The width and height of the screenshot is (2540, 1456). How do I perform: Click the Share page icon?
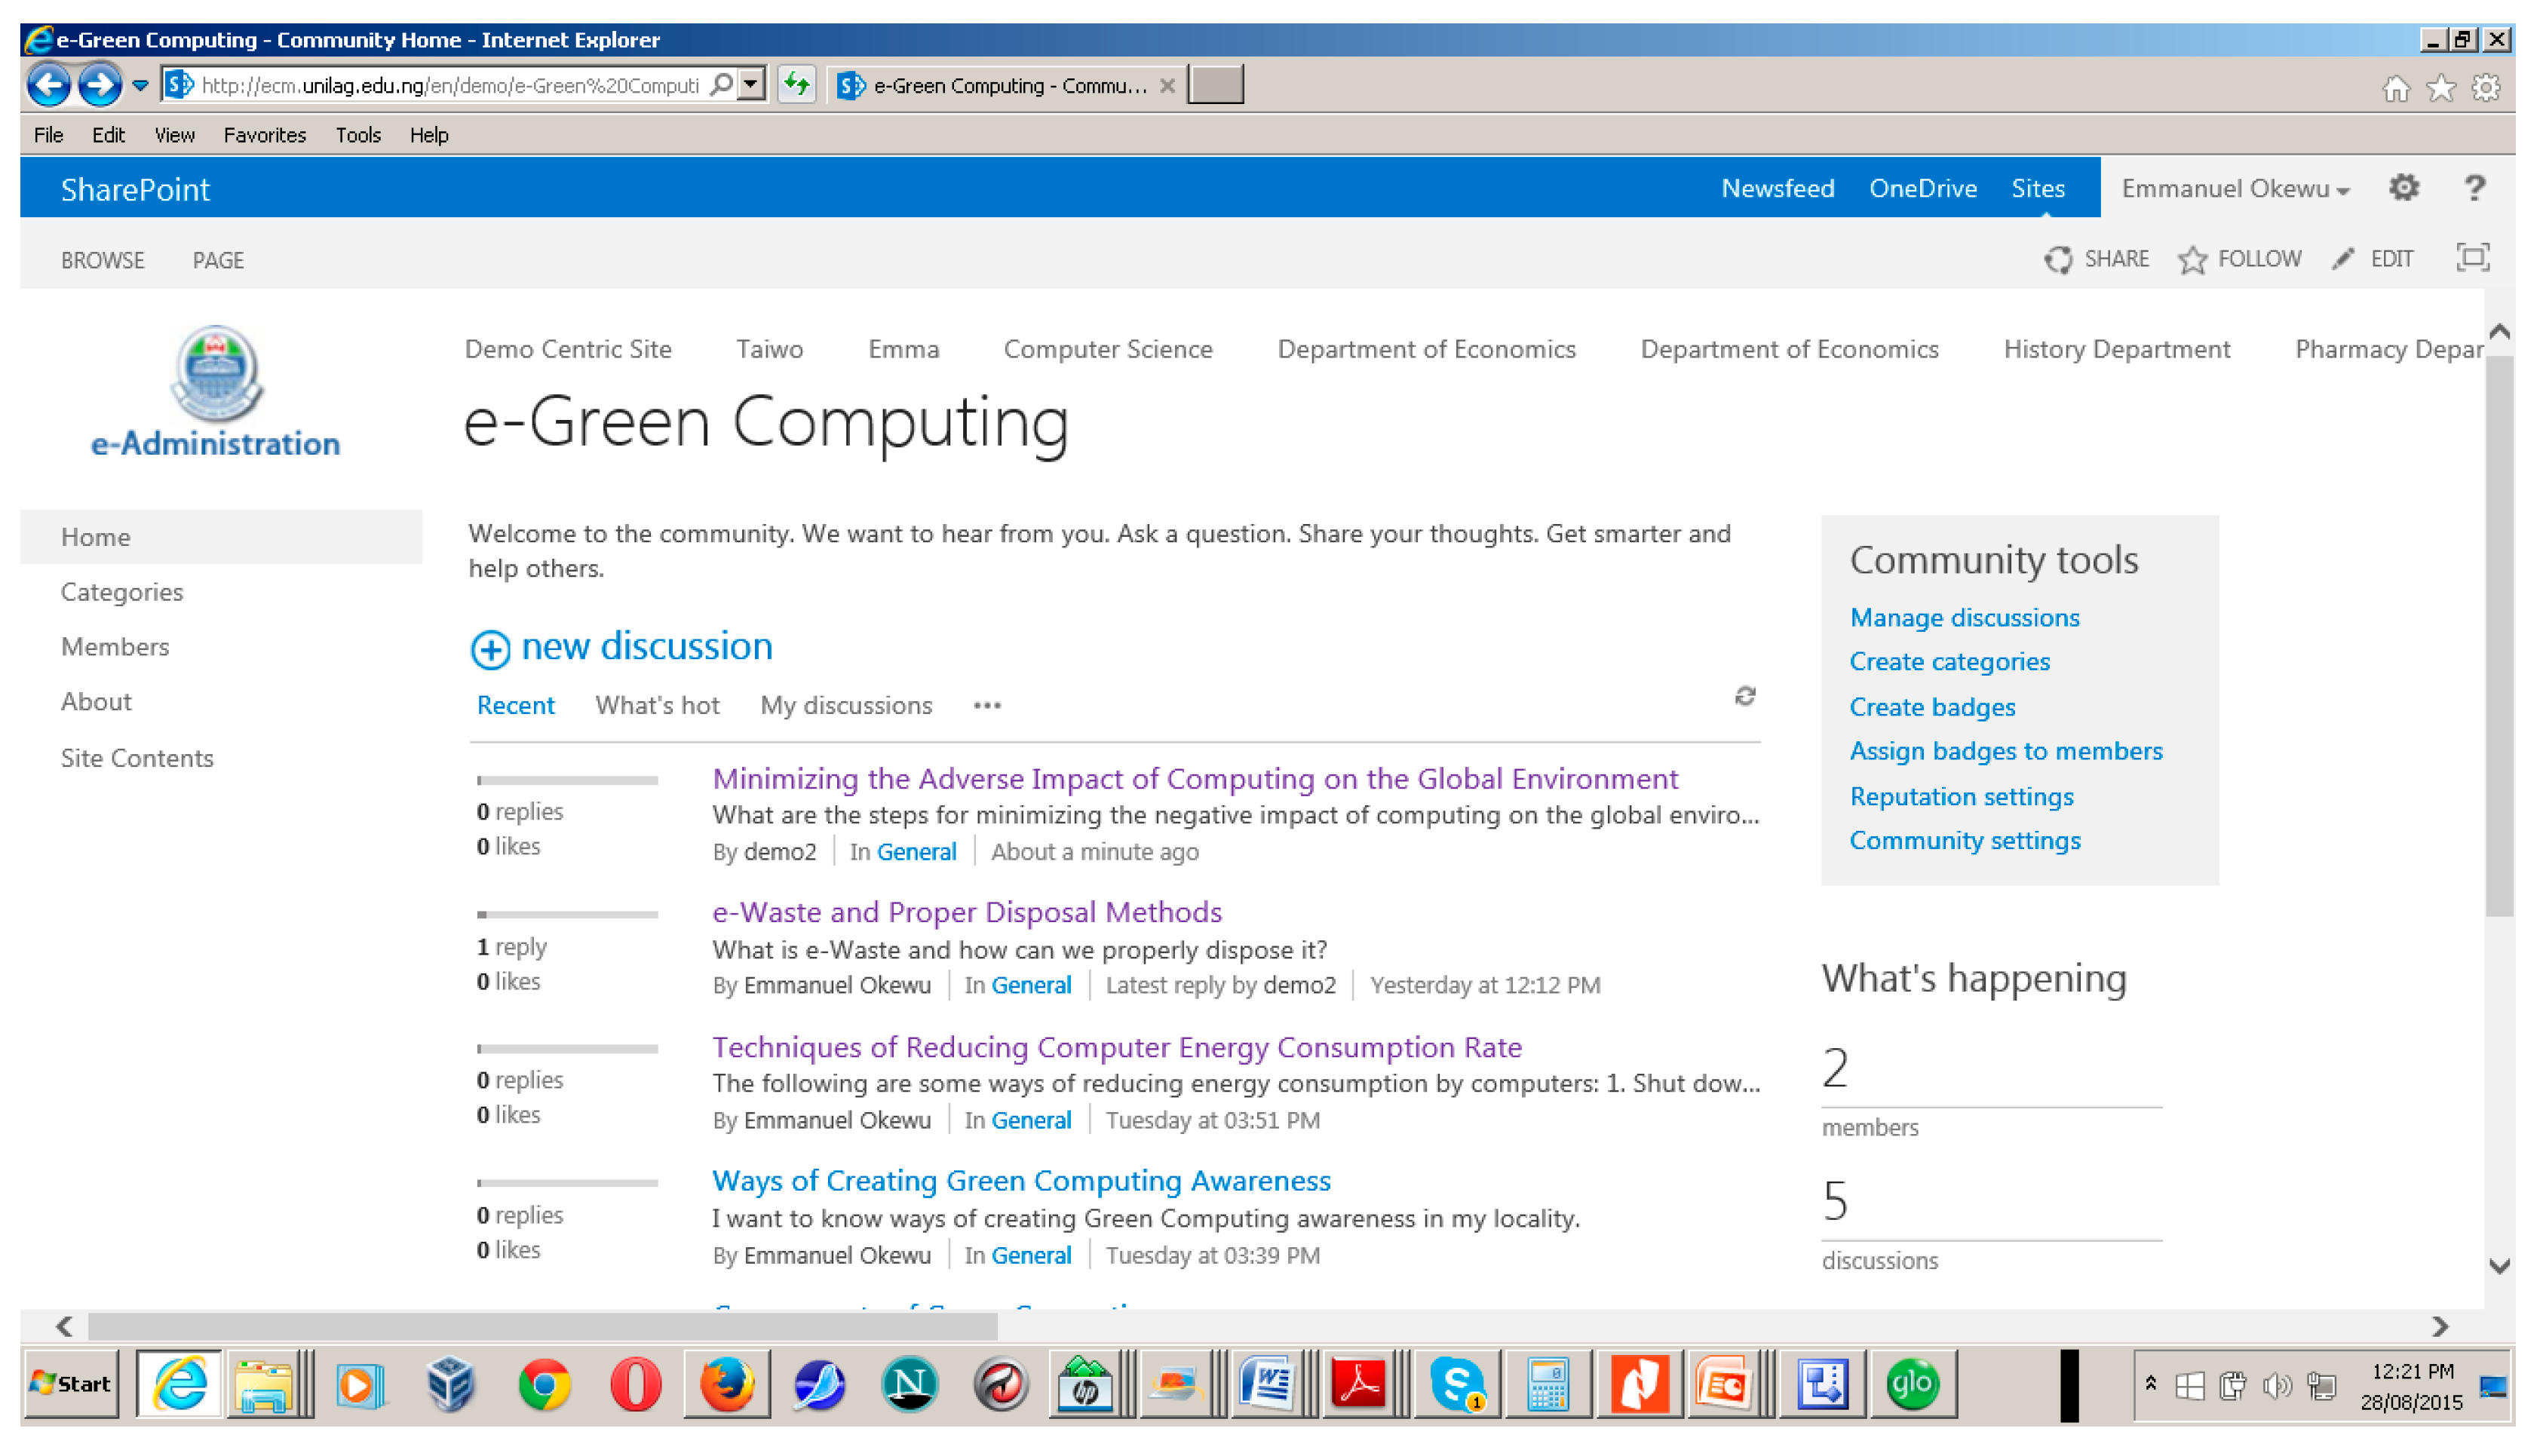(x=2058, y=260)
